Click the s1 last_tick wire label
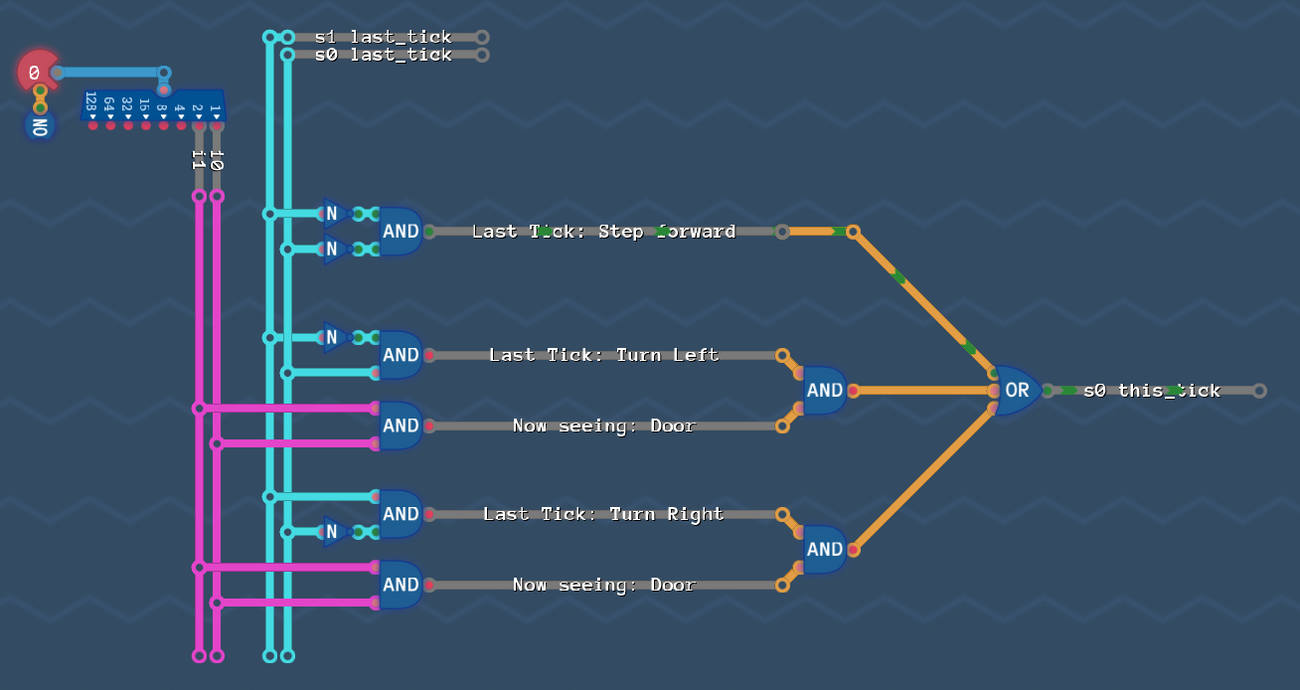This screenshot has width=1300, height=690. point(383,36)
